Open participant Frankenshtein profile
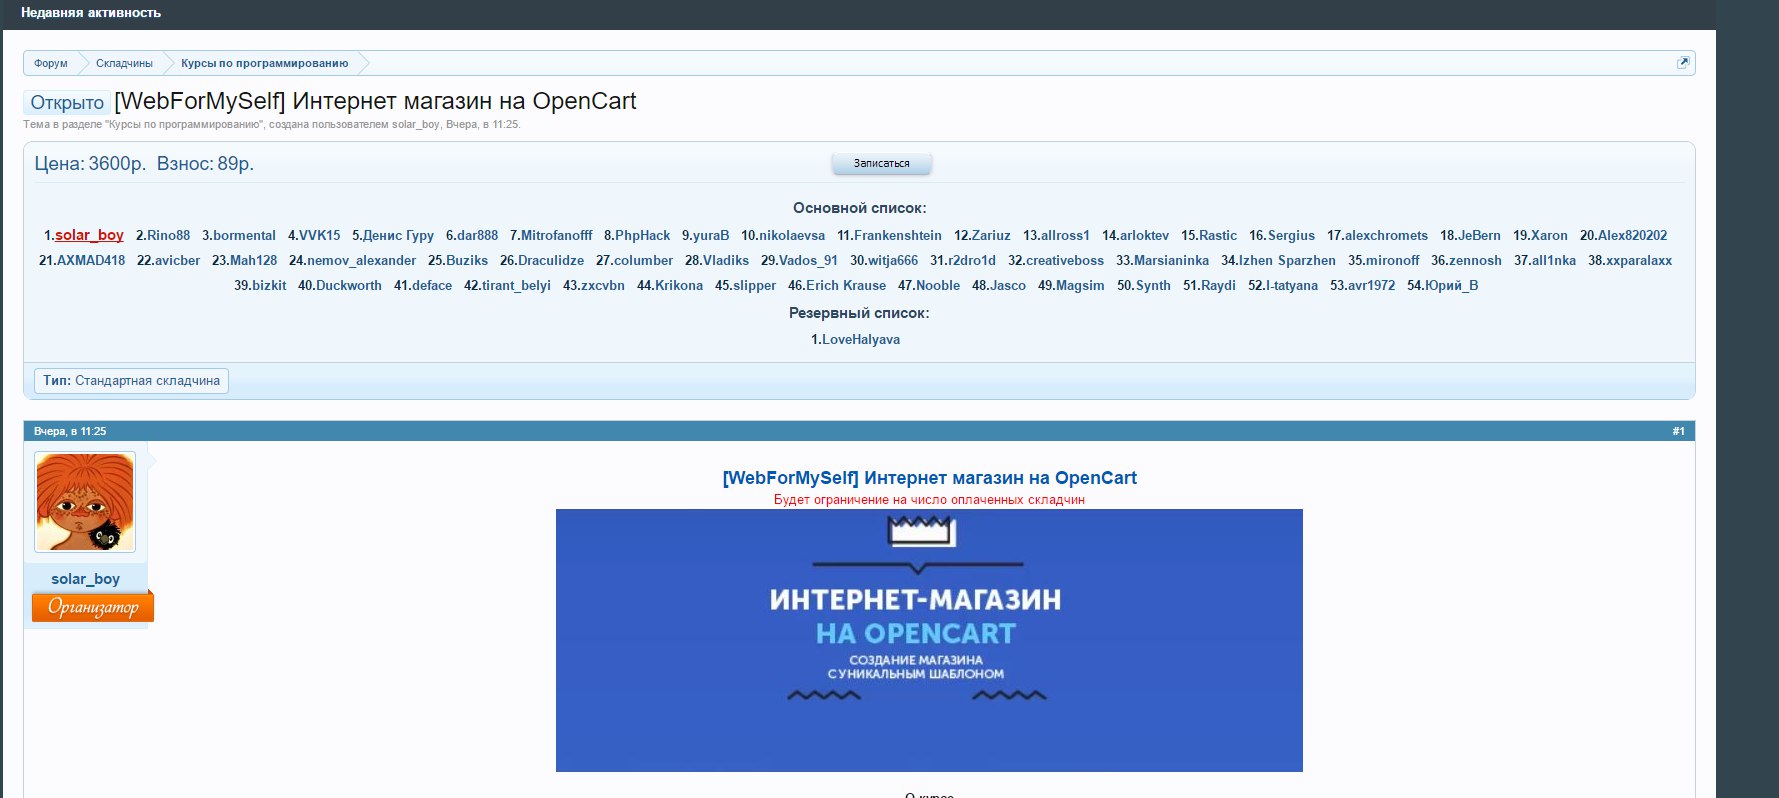Viewport: 1779px width, 798px height. coord(898,235)
